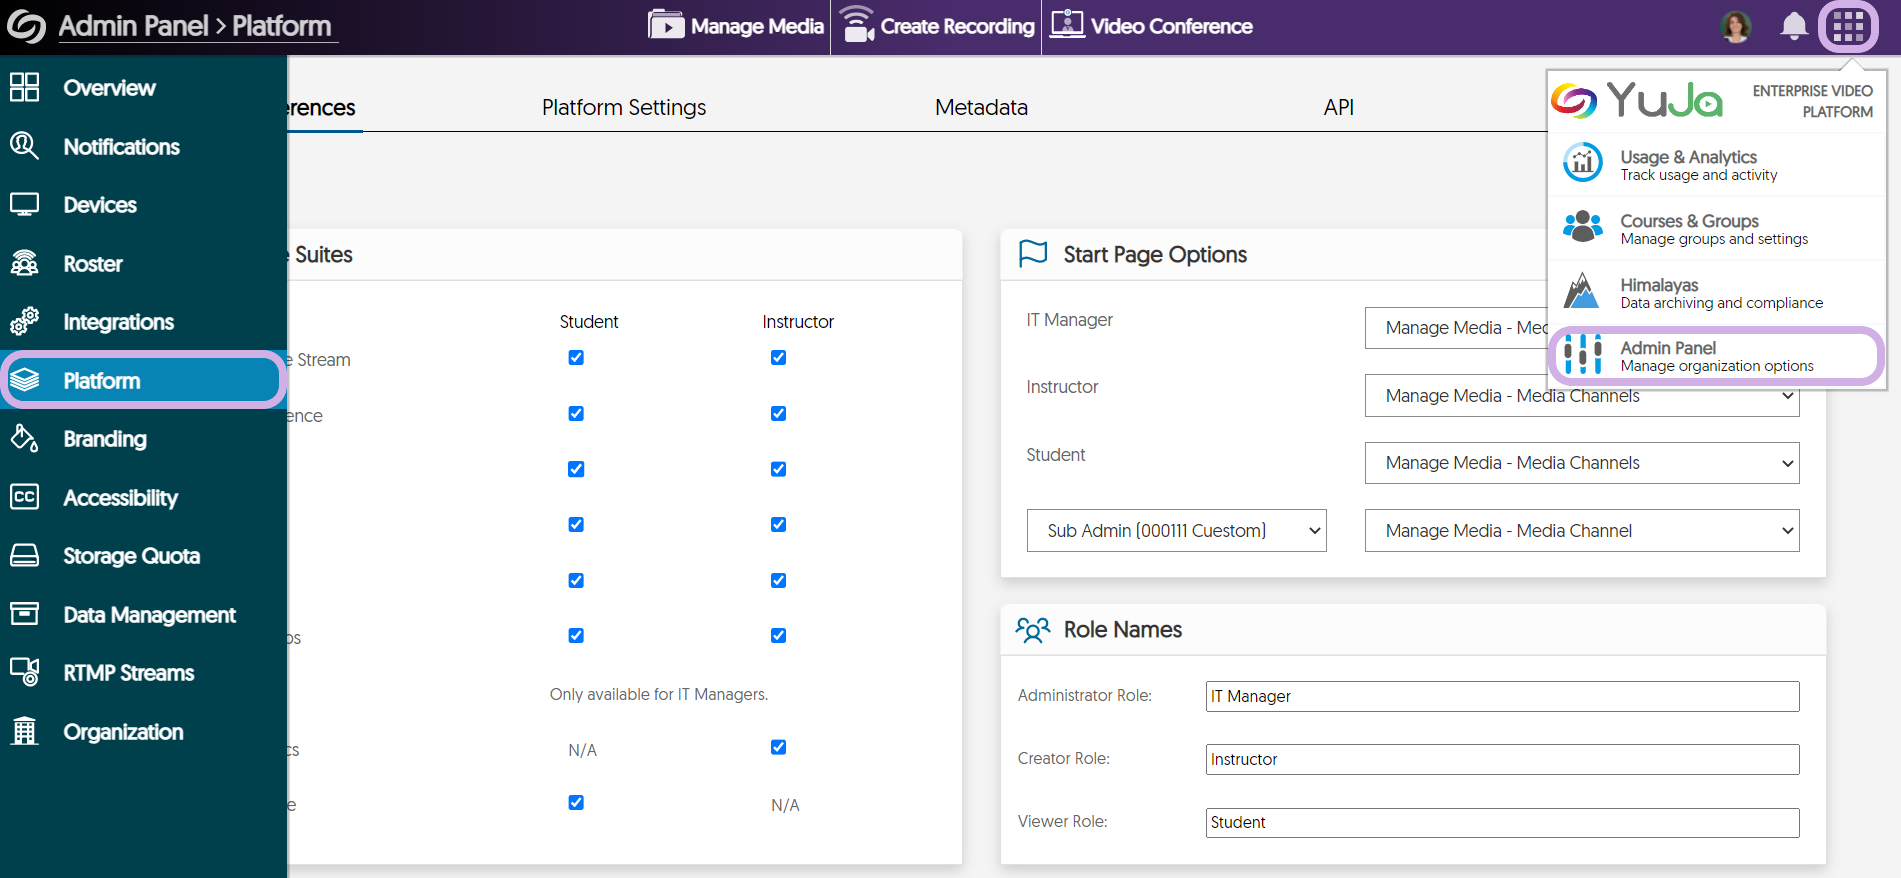Open the Sub Admin role dropdown
The image size is (1901, 878).
[x=1176, y=531]
